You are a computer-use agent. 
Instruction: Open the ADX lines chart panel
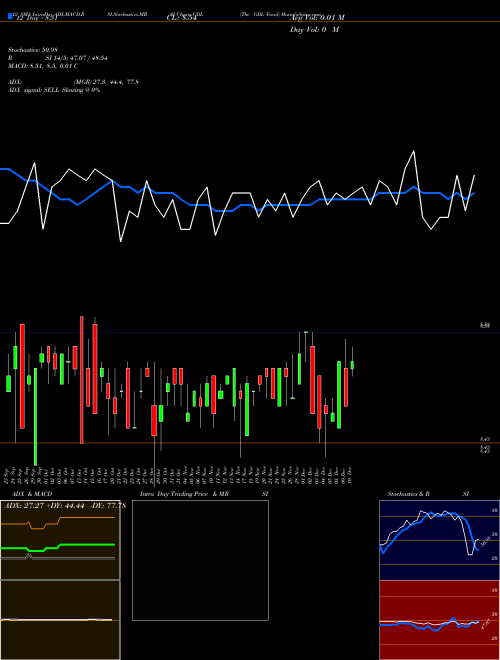(60, 540)
